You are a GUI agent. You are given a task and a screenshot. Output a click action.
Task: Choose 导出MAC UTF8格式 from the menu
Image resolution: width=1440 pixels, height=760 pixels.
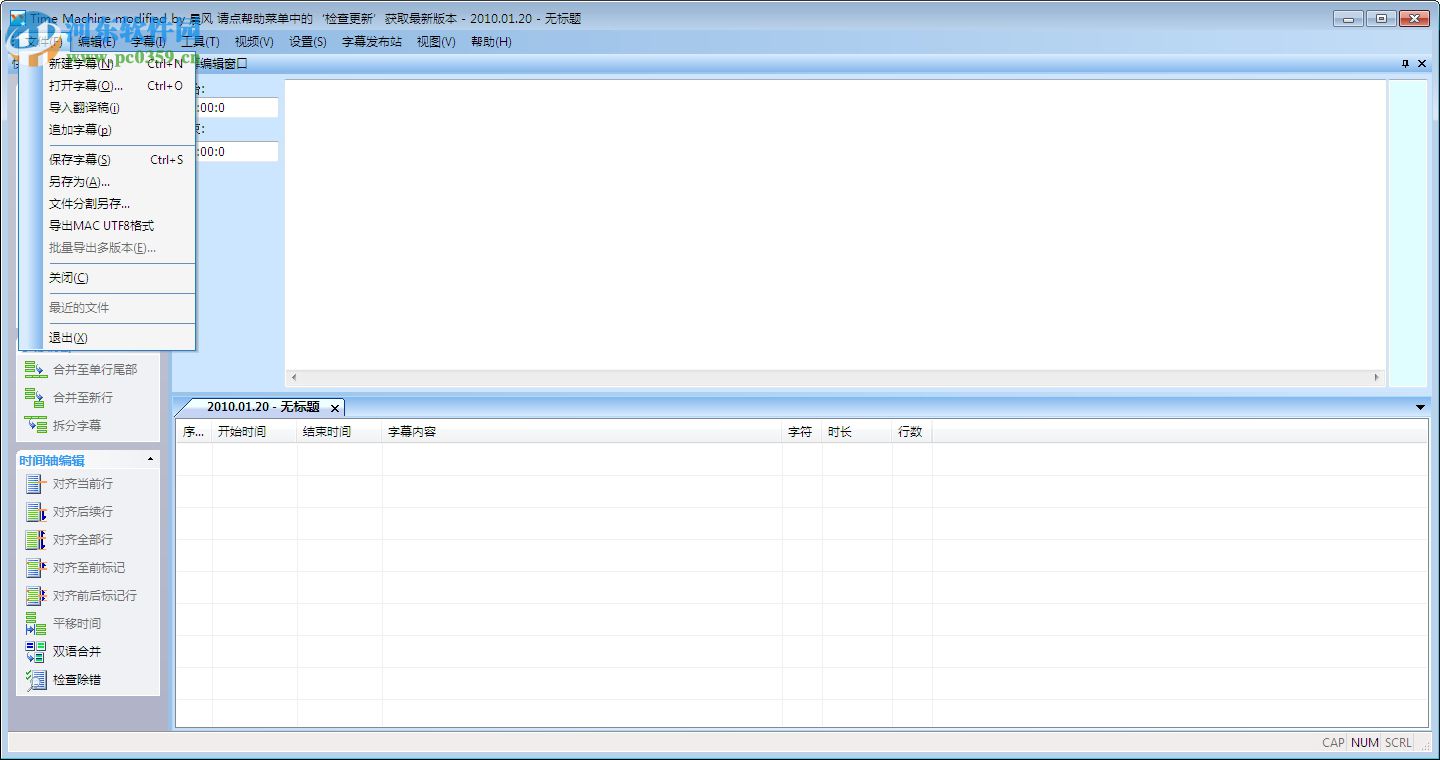pos(102,225)
